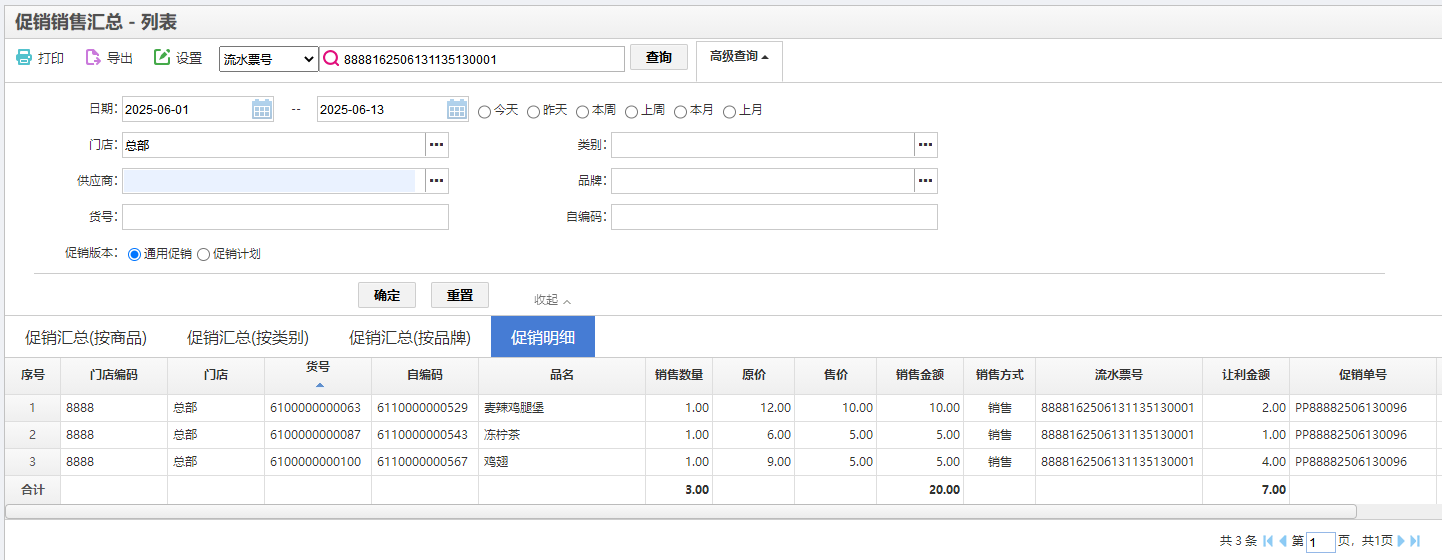The image size is (1442, 560).
Task: Select the 促销计划 radio option
Action: [204, 255]
